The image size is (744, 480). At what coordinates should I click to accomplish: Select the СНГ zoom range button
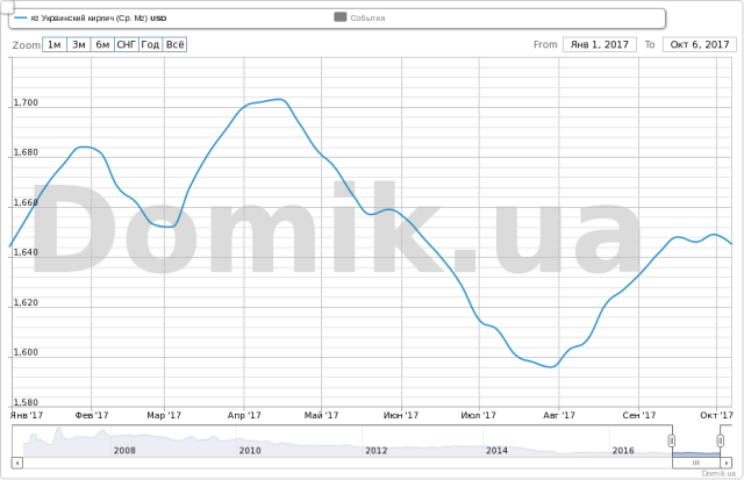tap(127, 45)
